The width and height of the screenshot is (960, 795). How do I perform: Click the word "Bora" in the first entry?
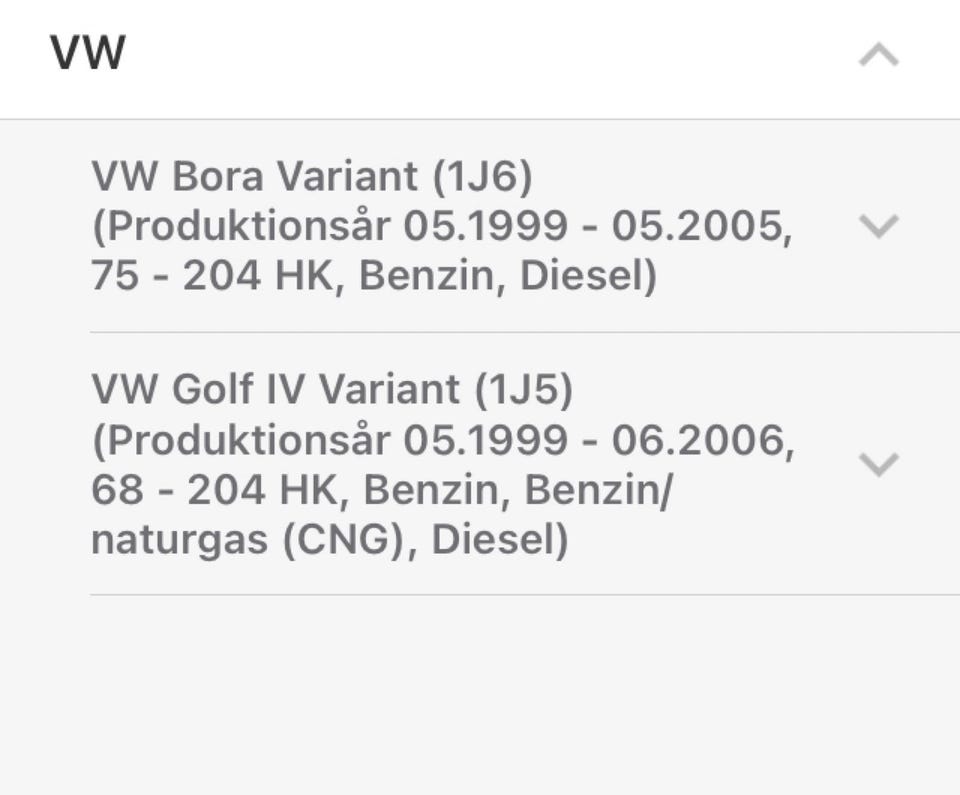tap(218, 177)
